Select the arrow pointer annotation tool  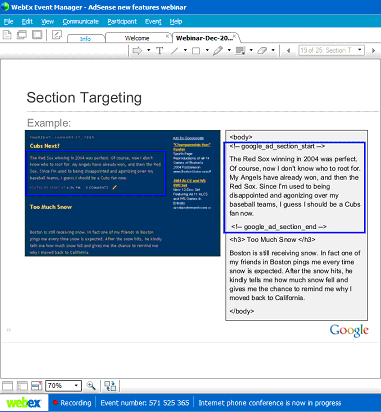[137, 51]
